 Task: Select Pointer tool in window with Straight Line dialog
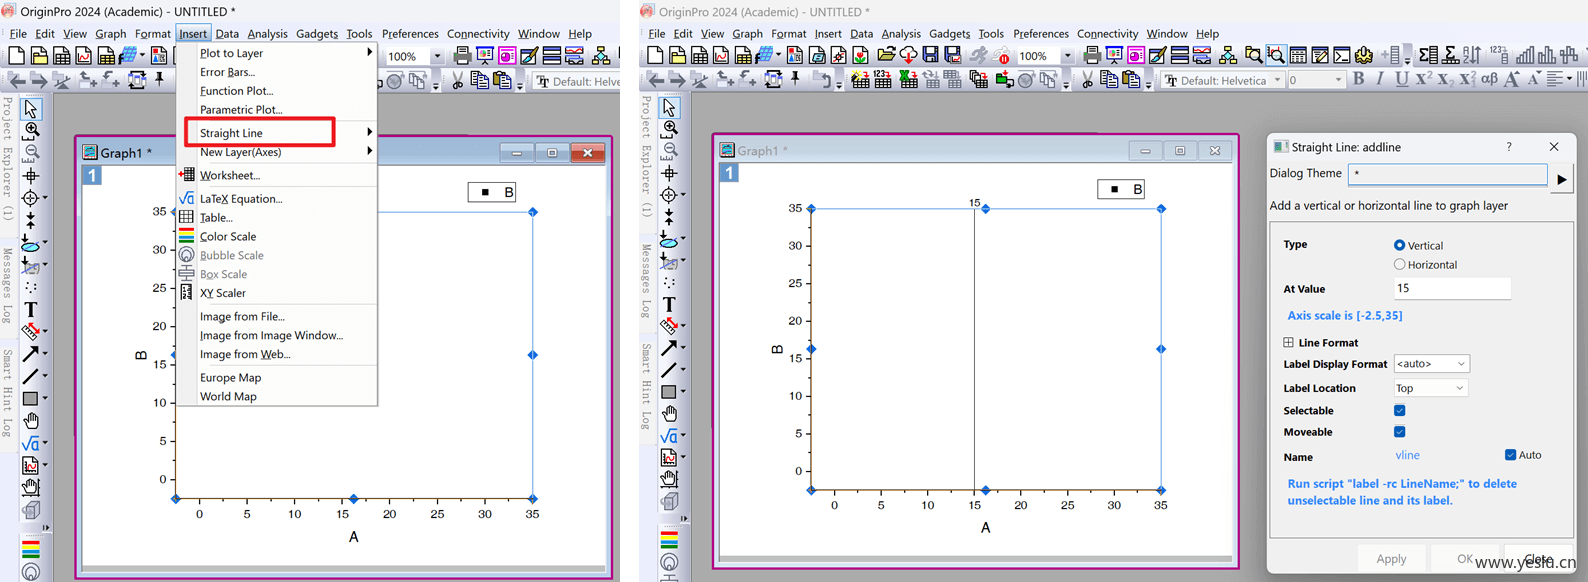[x=669, y=107]
